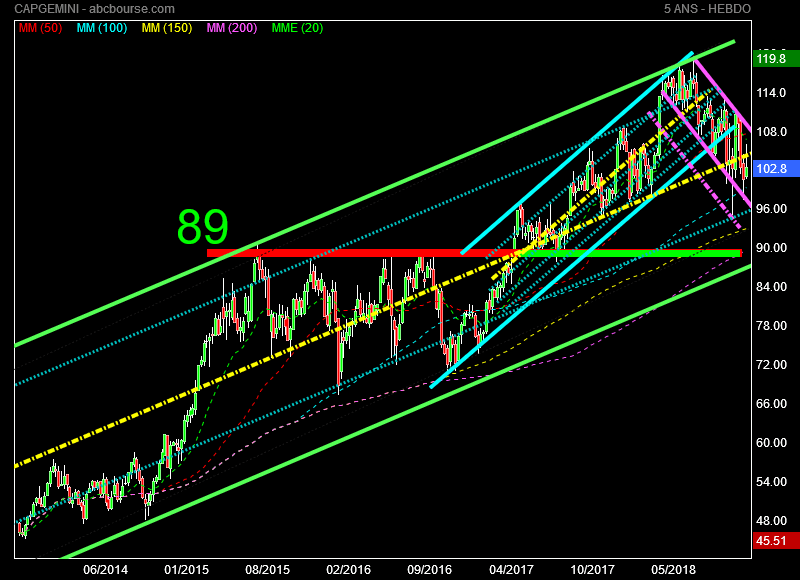Click the 66.00 price axis label
This screenshot has width=800, height=580.
pyautogui.click(x=771, y=404)
